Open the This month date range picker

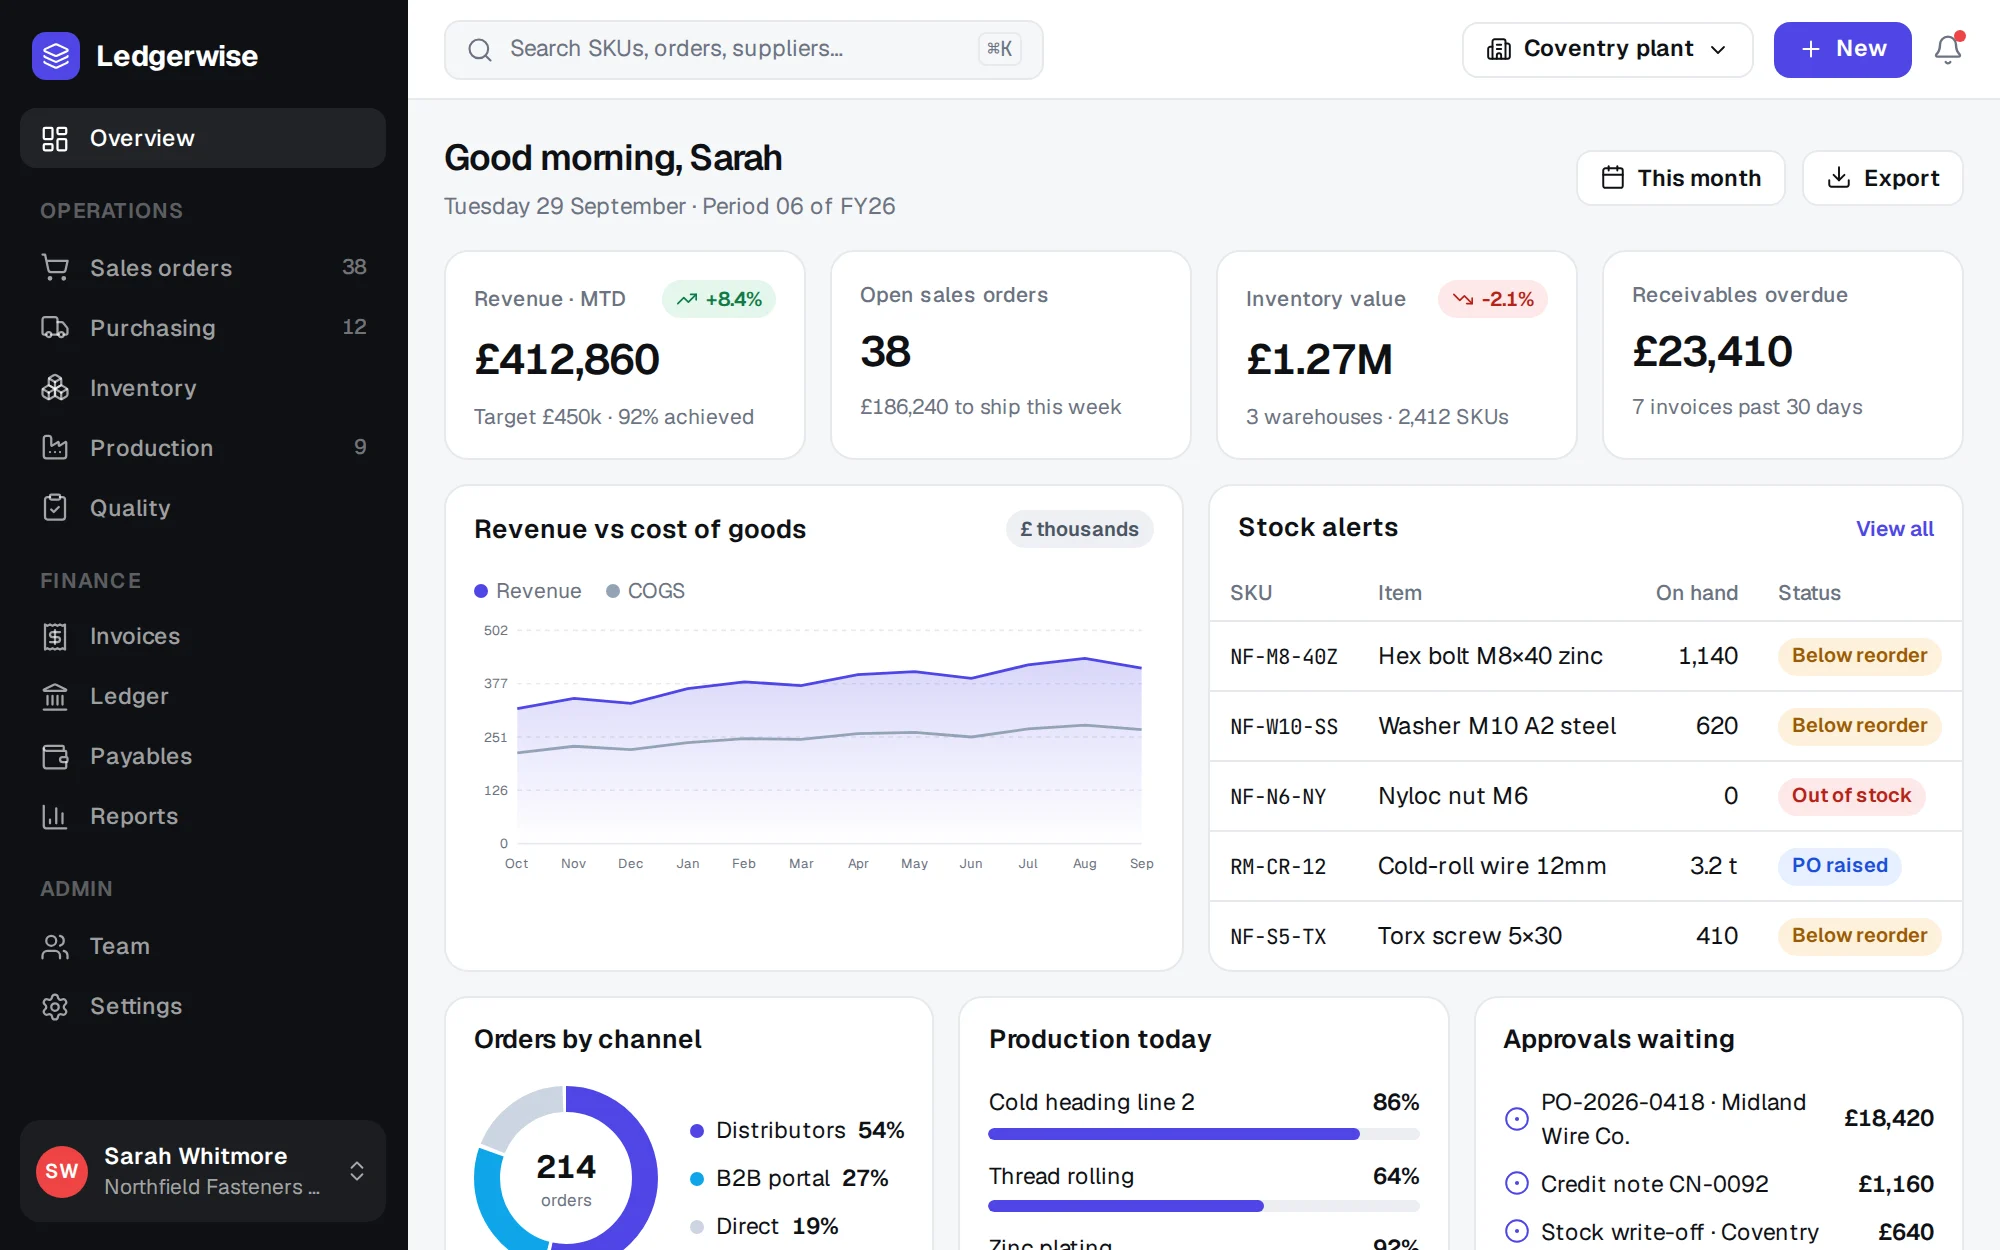click(x=1680, y=178)
